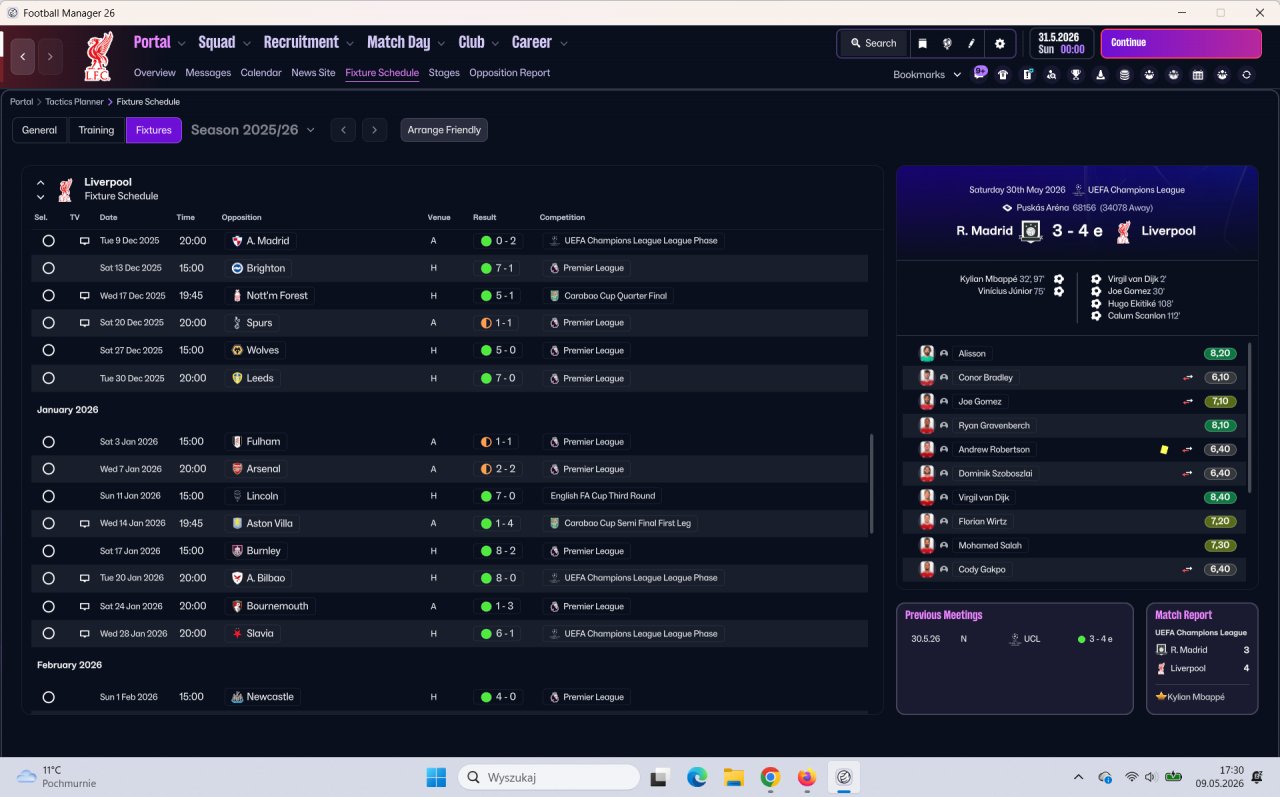Click Real Madrid badge in match header

(x=1031, y=231)
